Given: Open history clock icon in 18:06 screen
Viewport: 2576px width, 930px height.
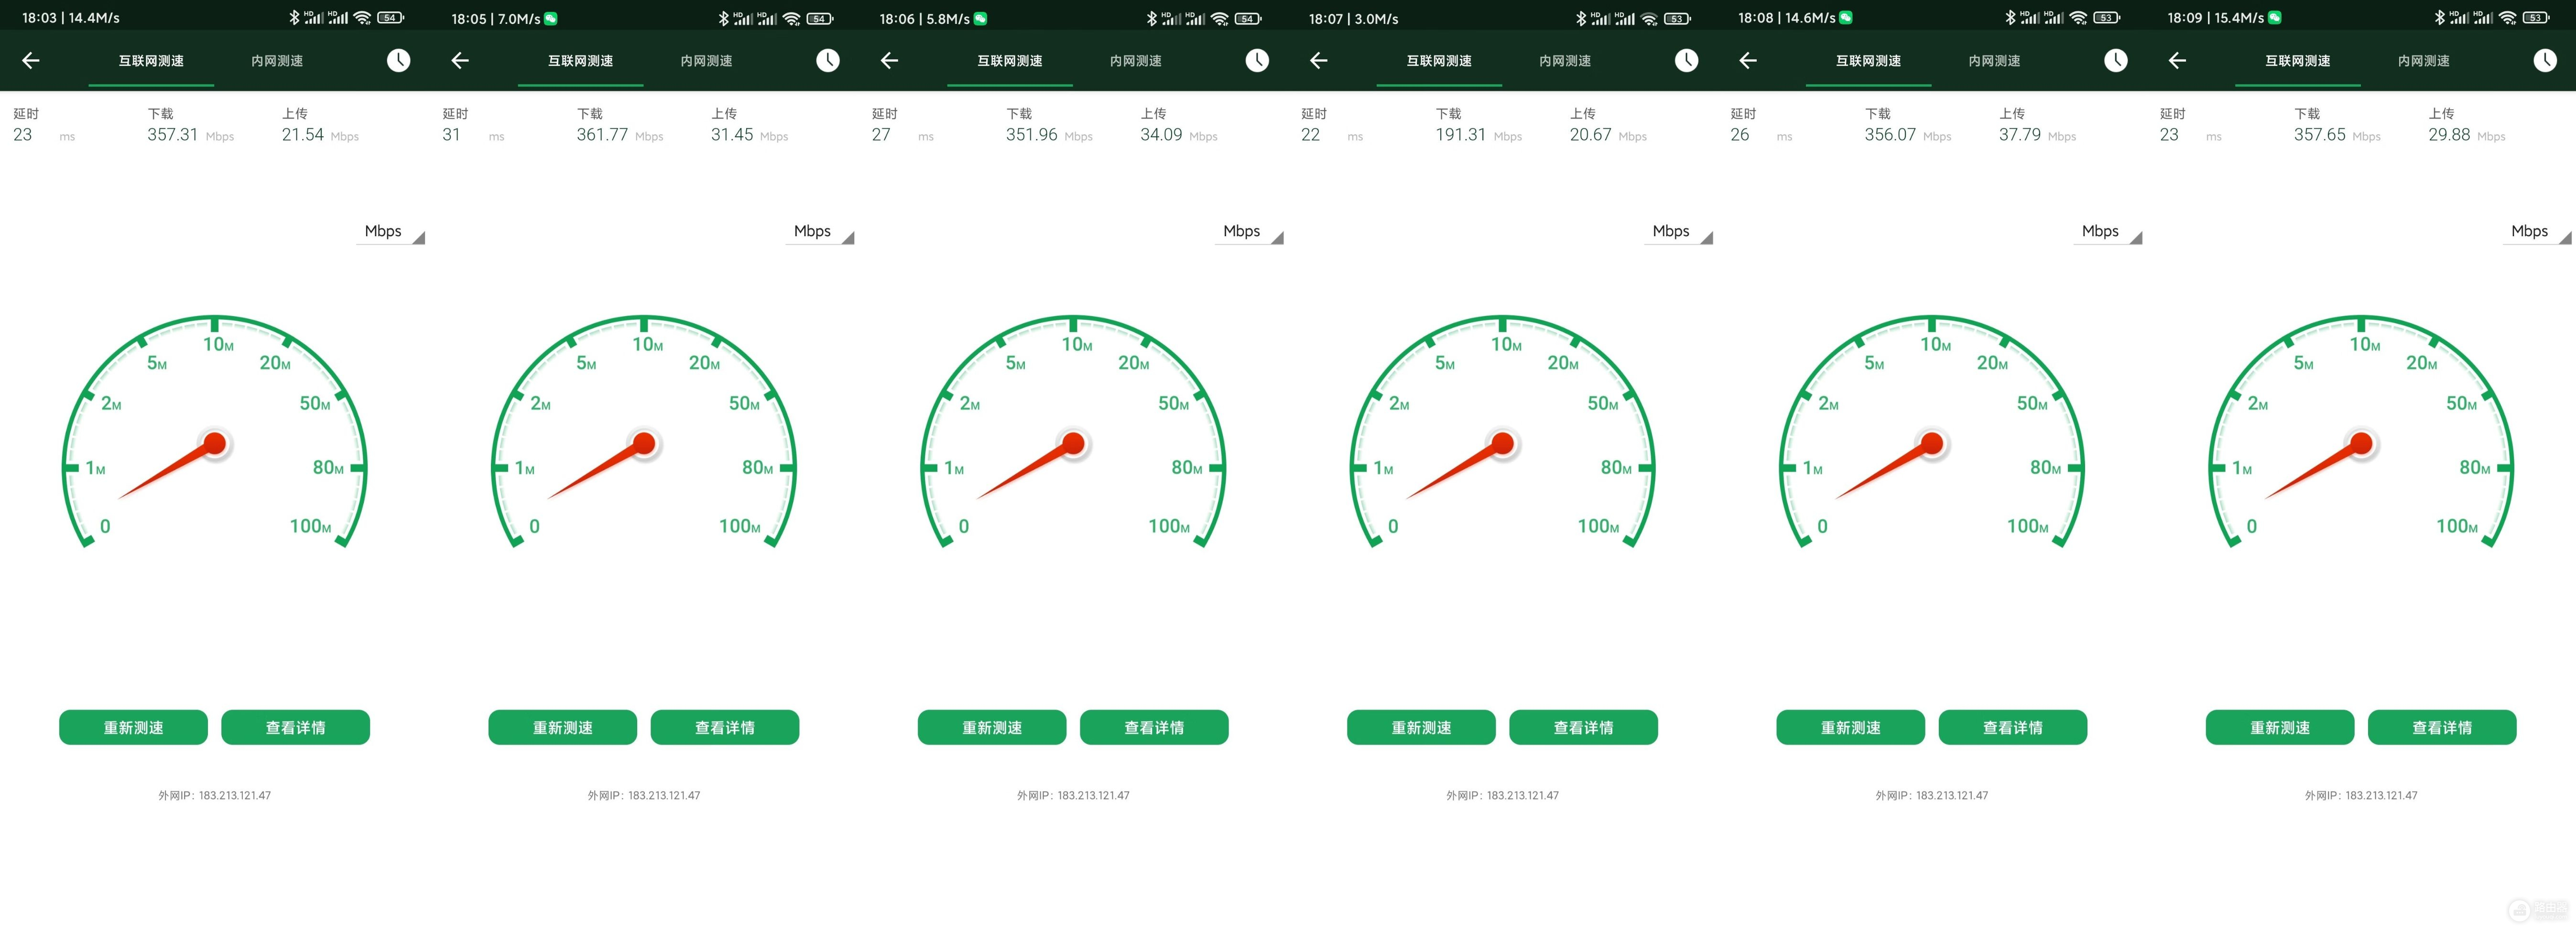Looking at the screenshot, I should pos(1257,61).
